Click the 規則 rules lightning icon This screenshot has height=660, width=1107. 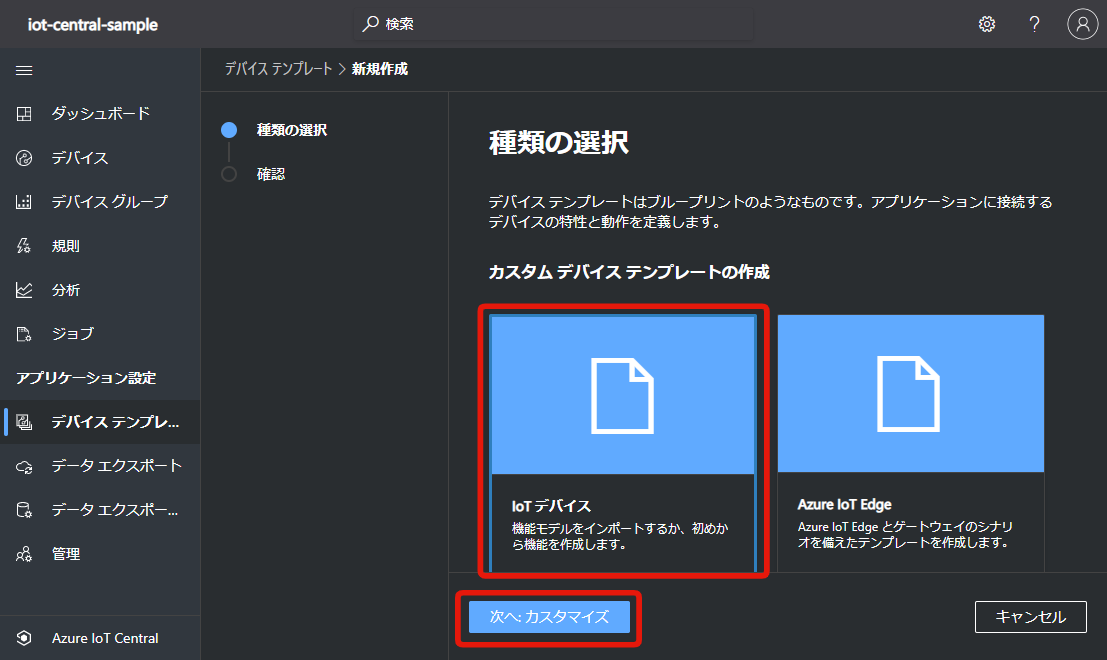click(x=24, y=246)
